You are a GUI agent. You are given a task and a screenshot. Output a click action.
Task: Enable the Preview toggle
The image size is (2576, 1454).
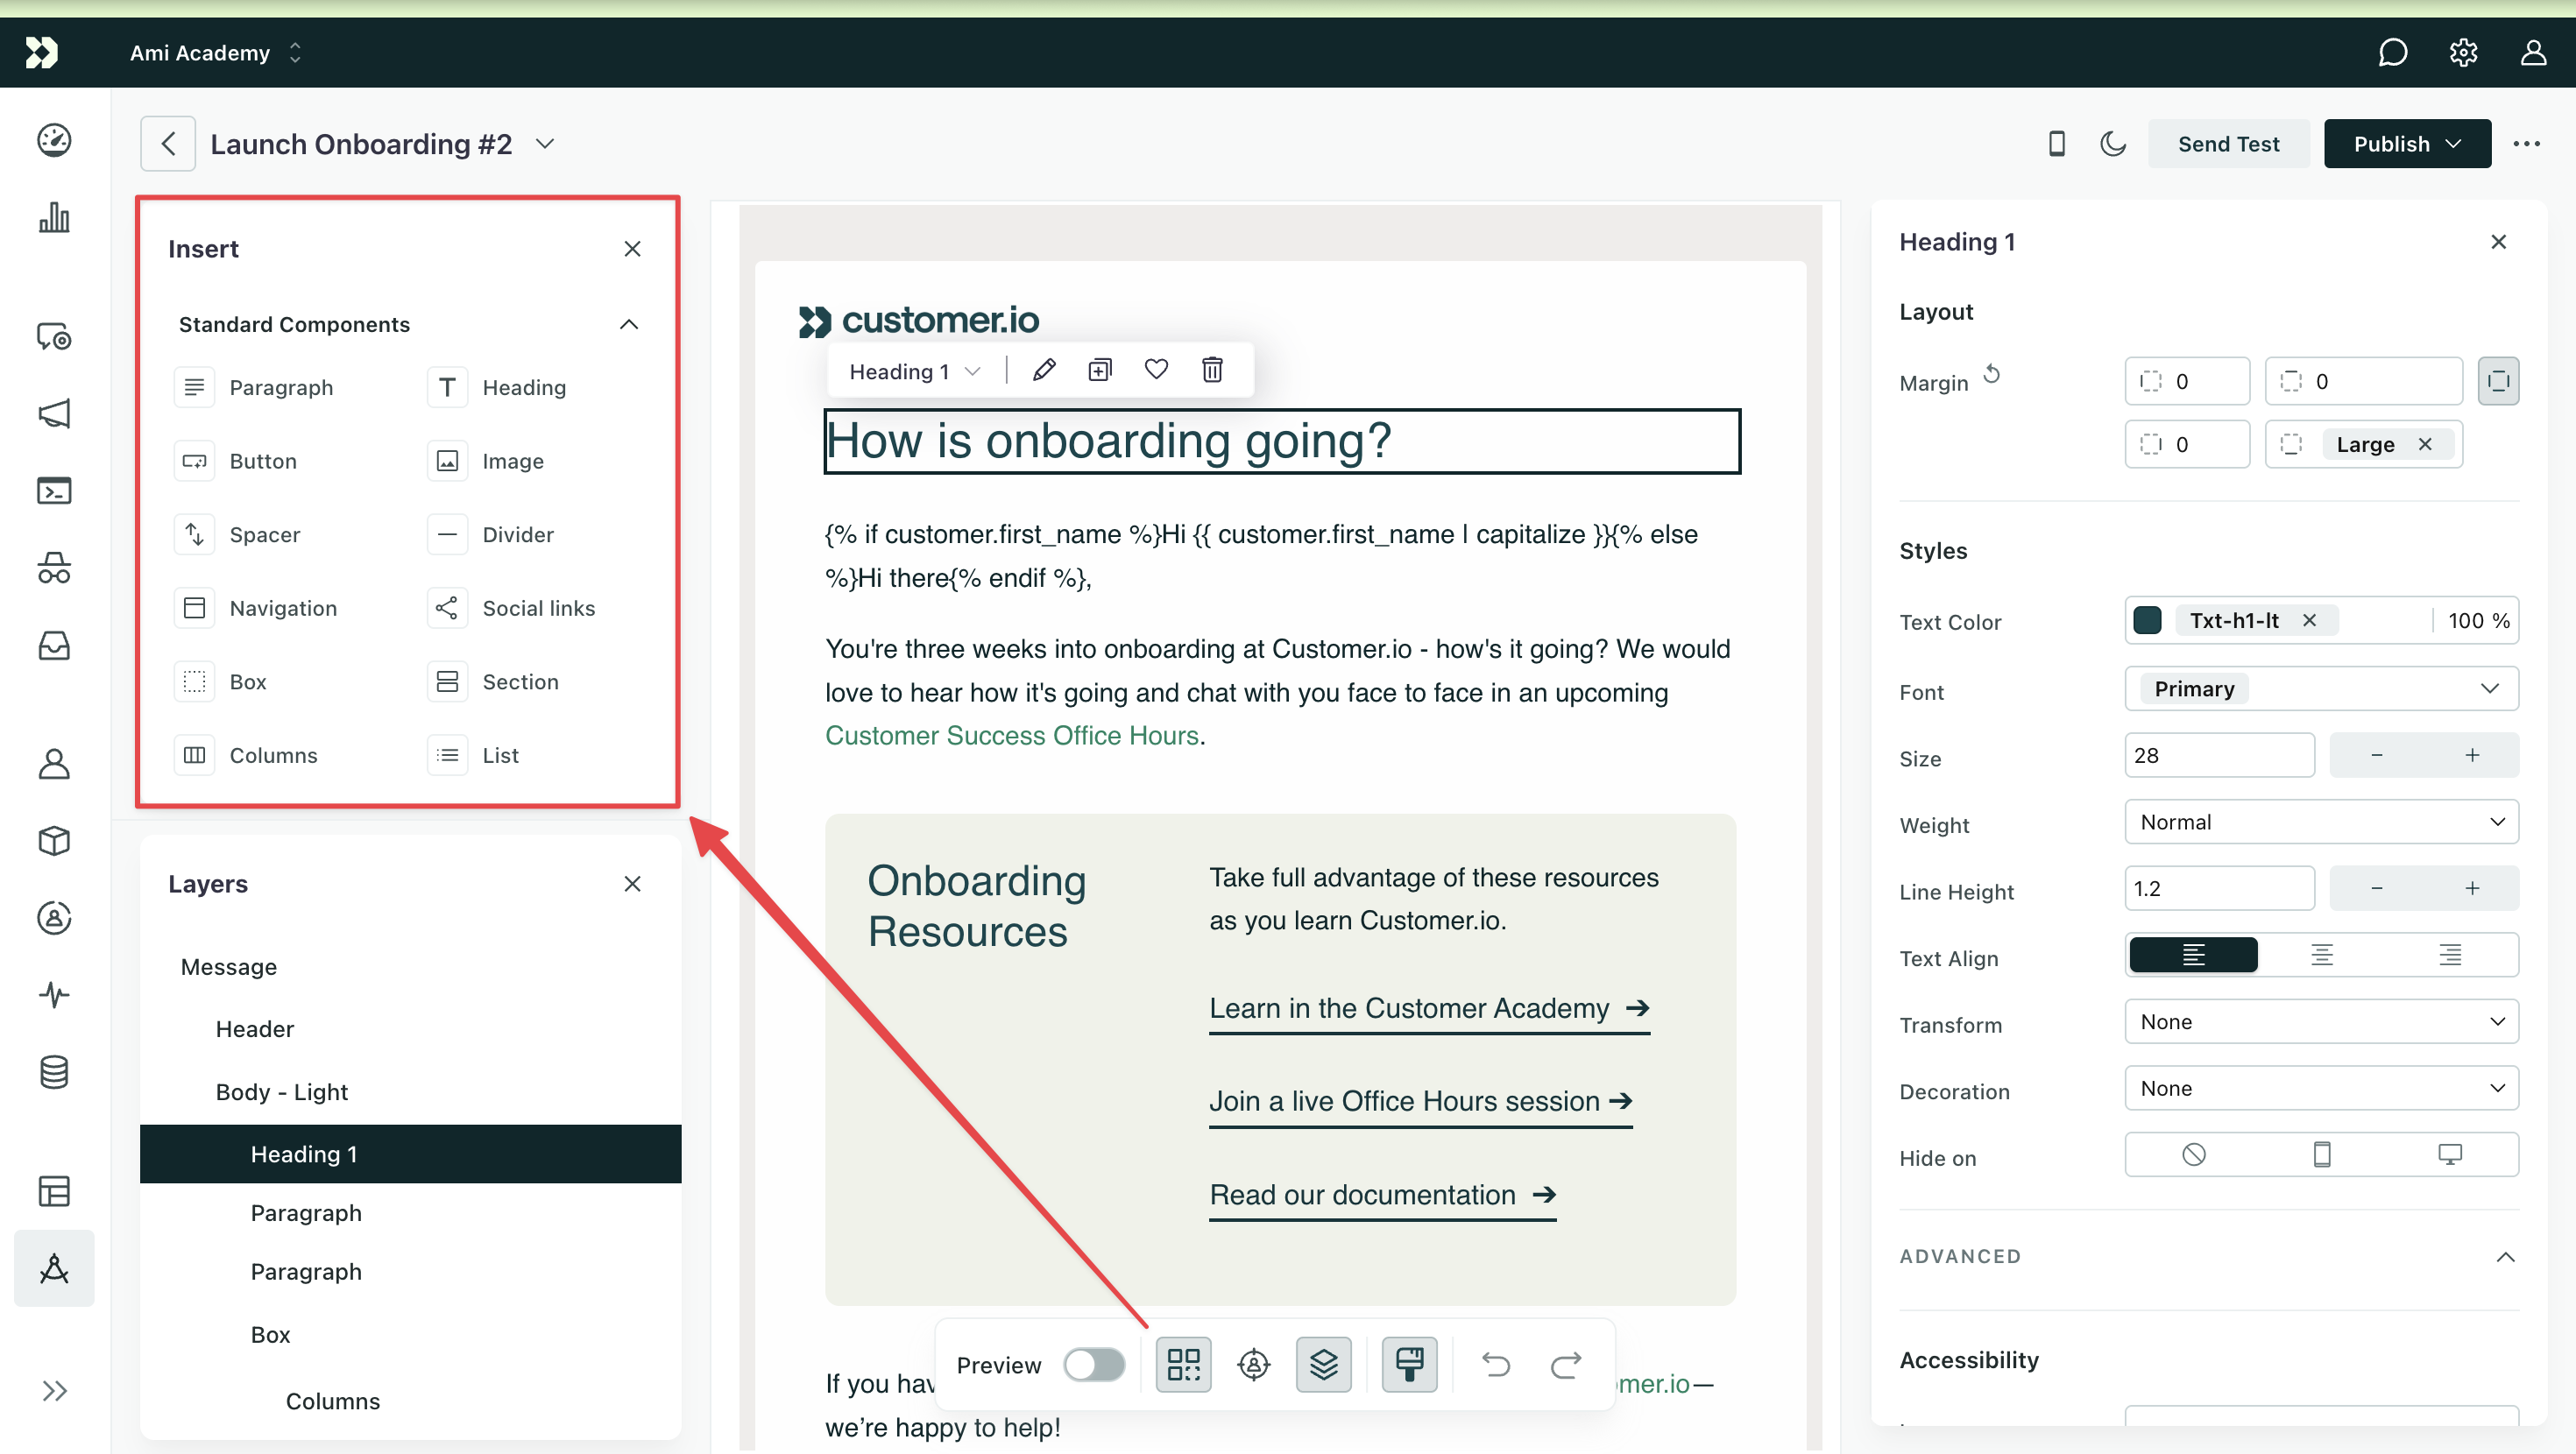point(1094,1364)
